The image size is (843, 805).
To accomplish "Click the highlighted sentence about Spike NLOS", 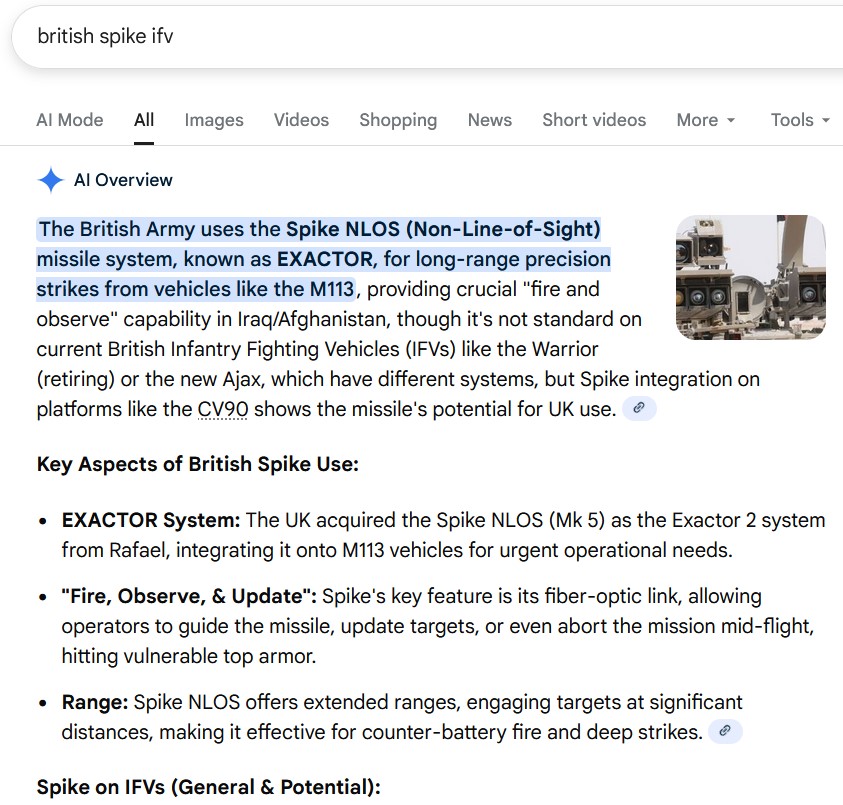I will (320, 259).
